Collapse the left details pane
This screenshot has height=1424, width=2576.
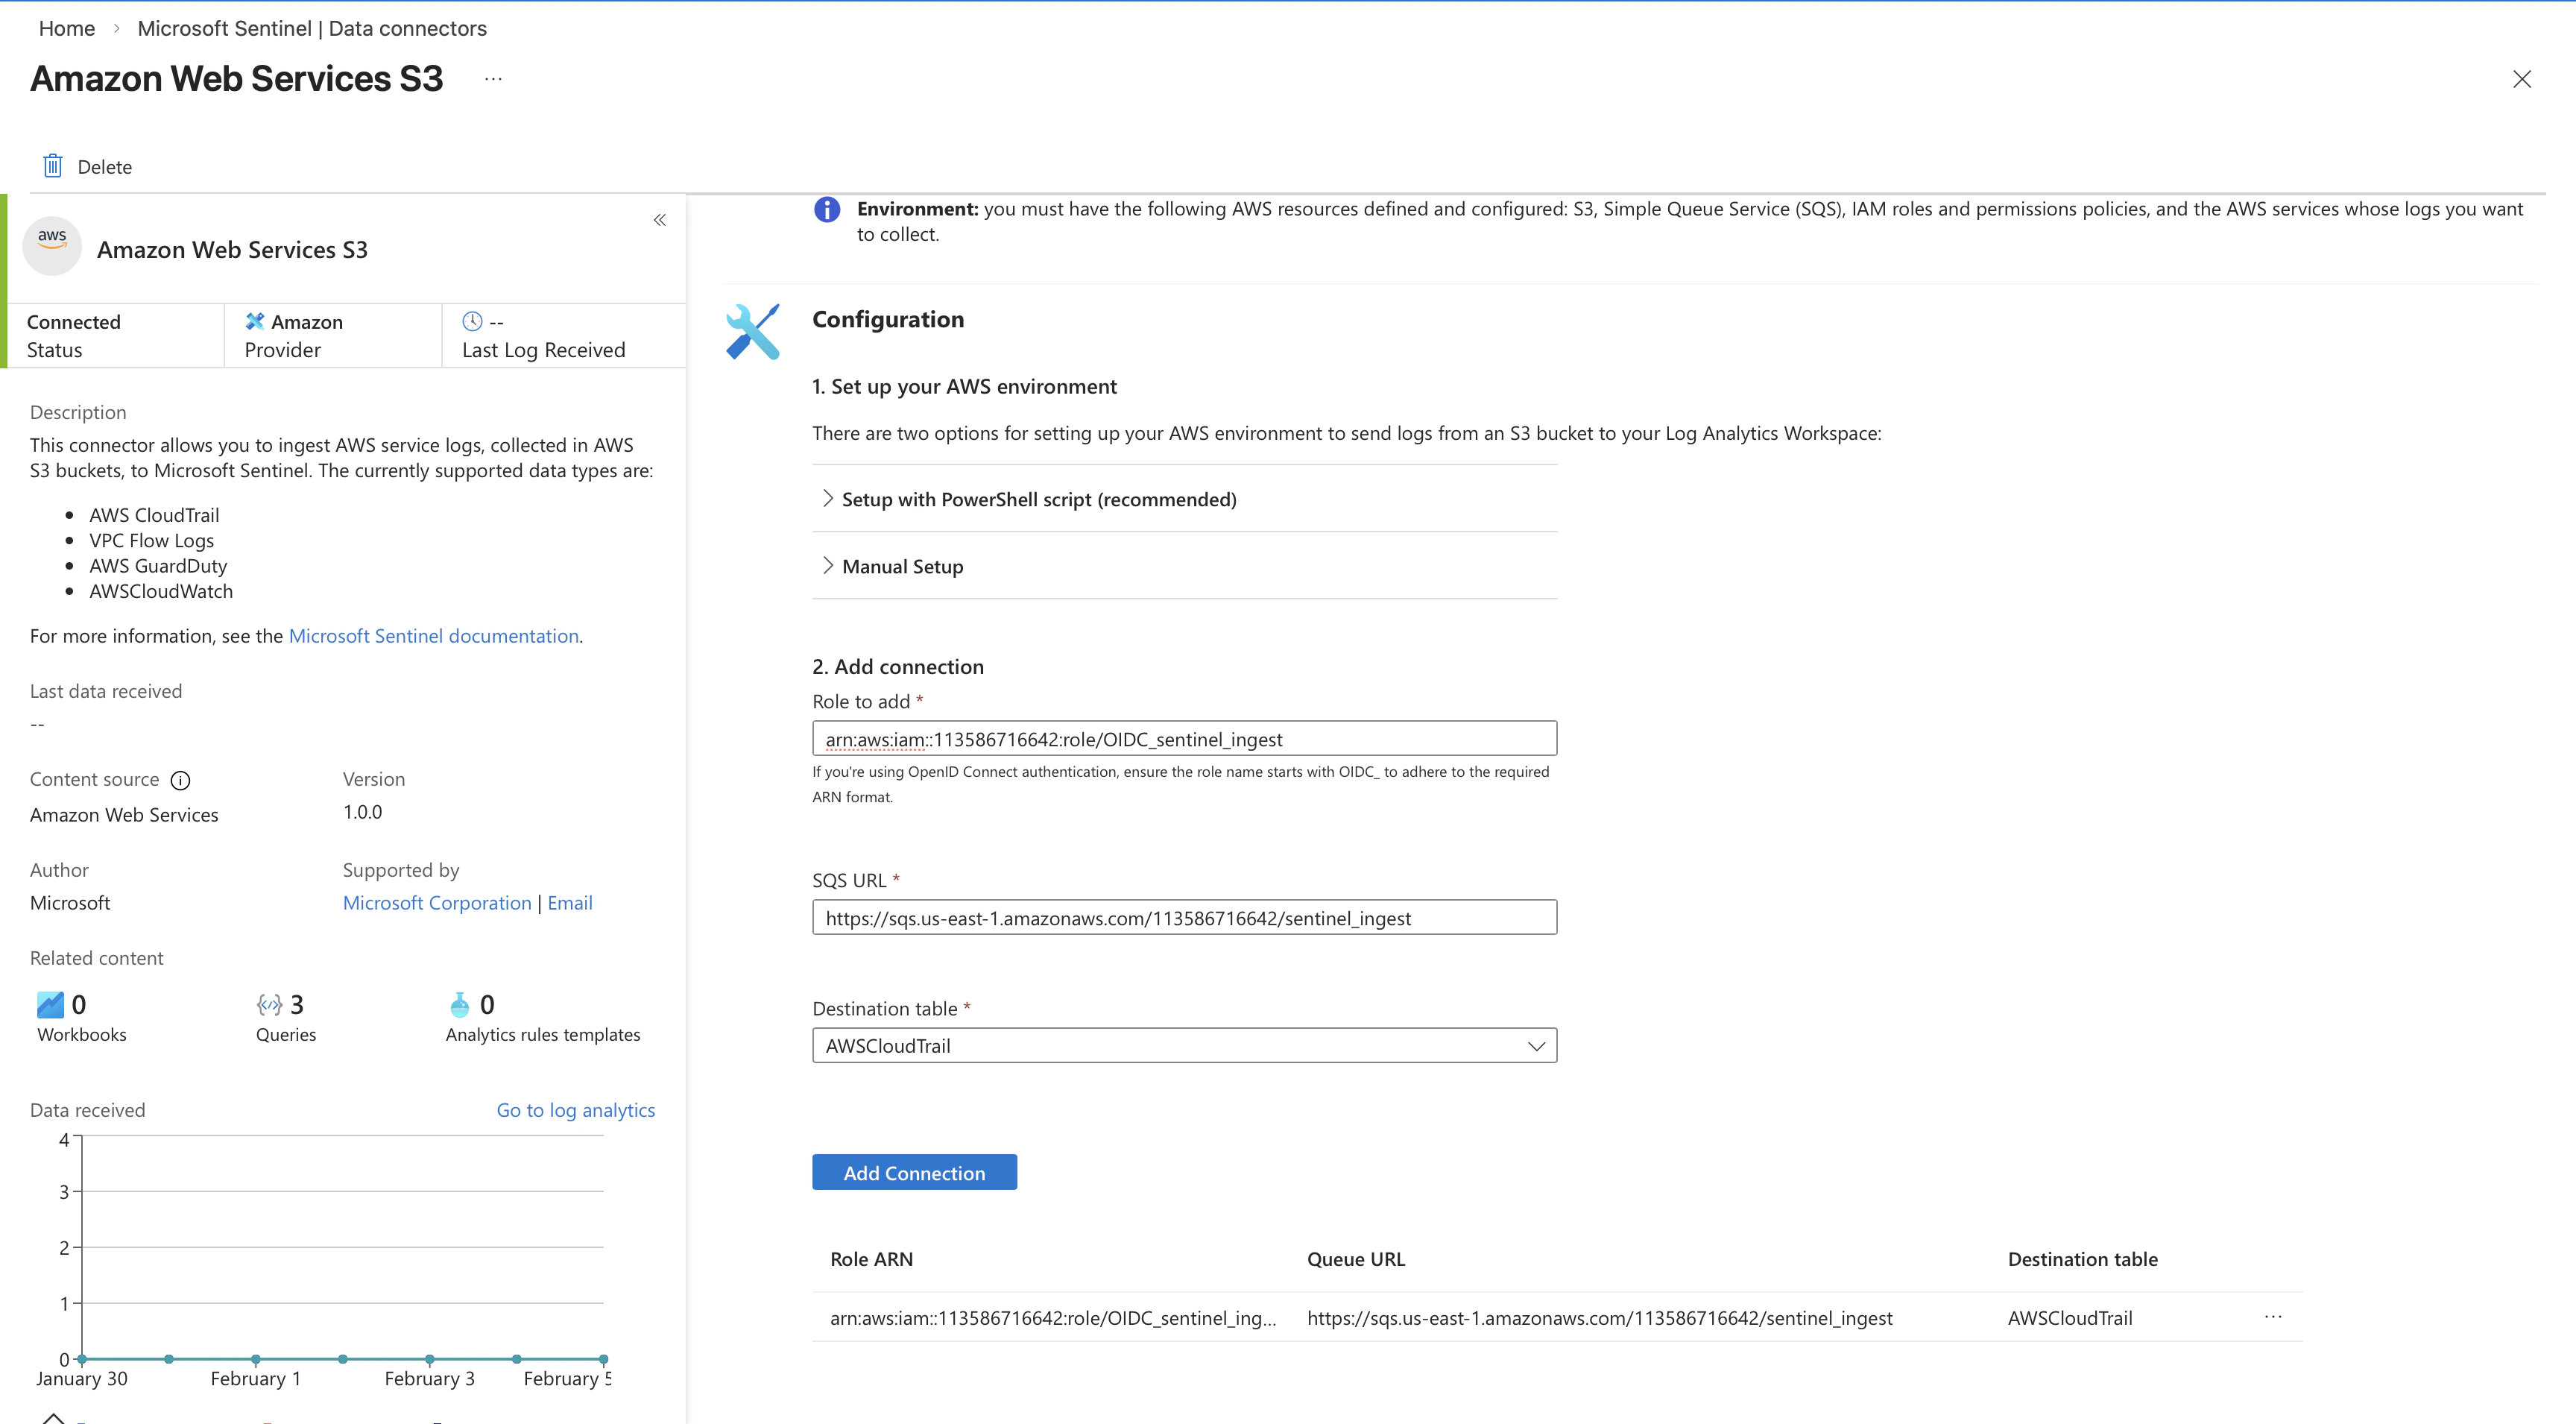click(660, 220)
